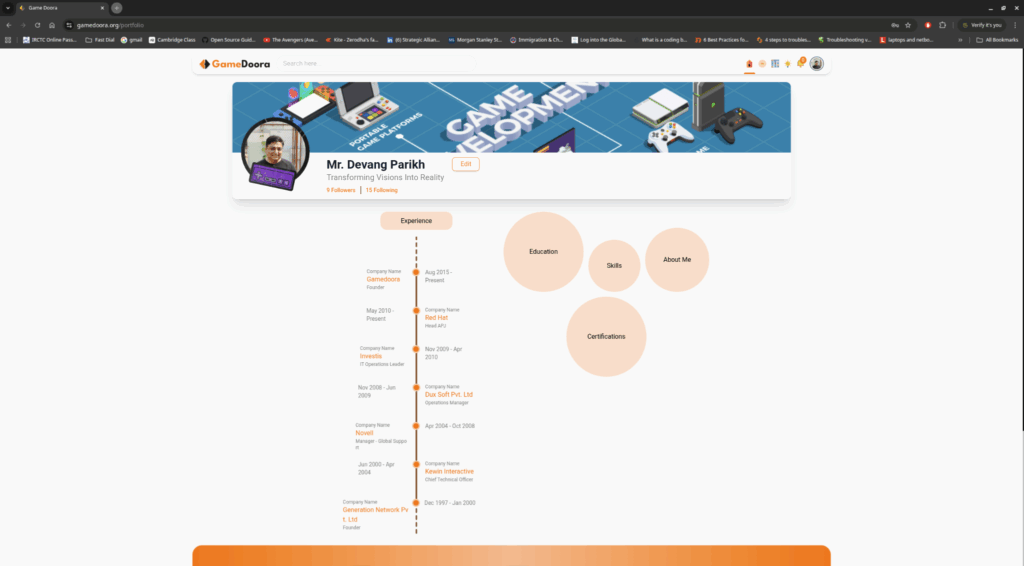Click the GameDoora logo

pos(230,64)
